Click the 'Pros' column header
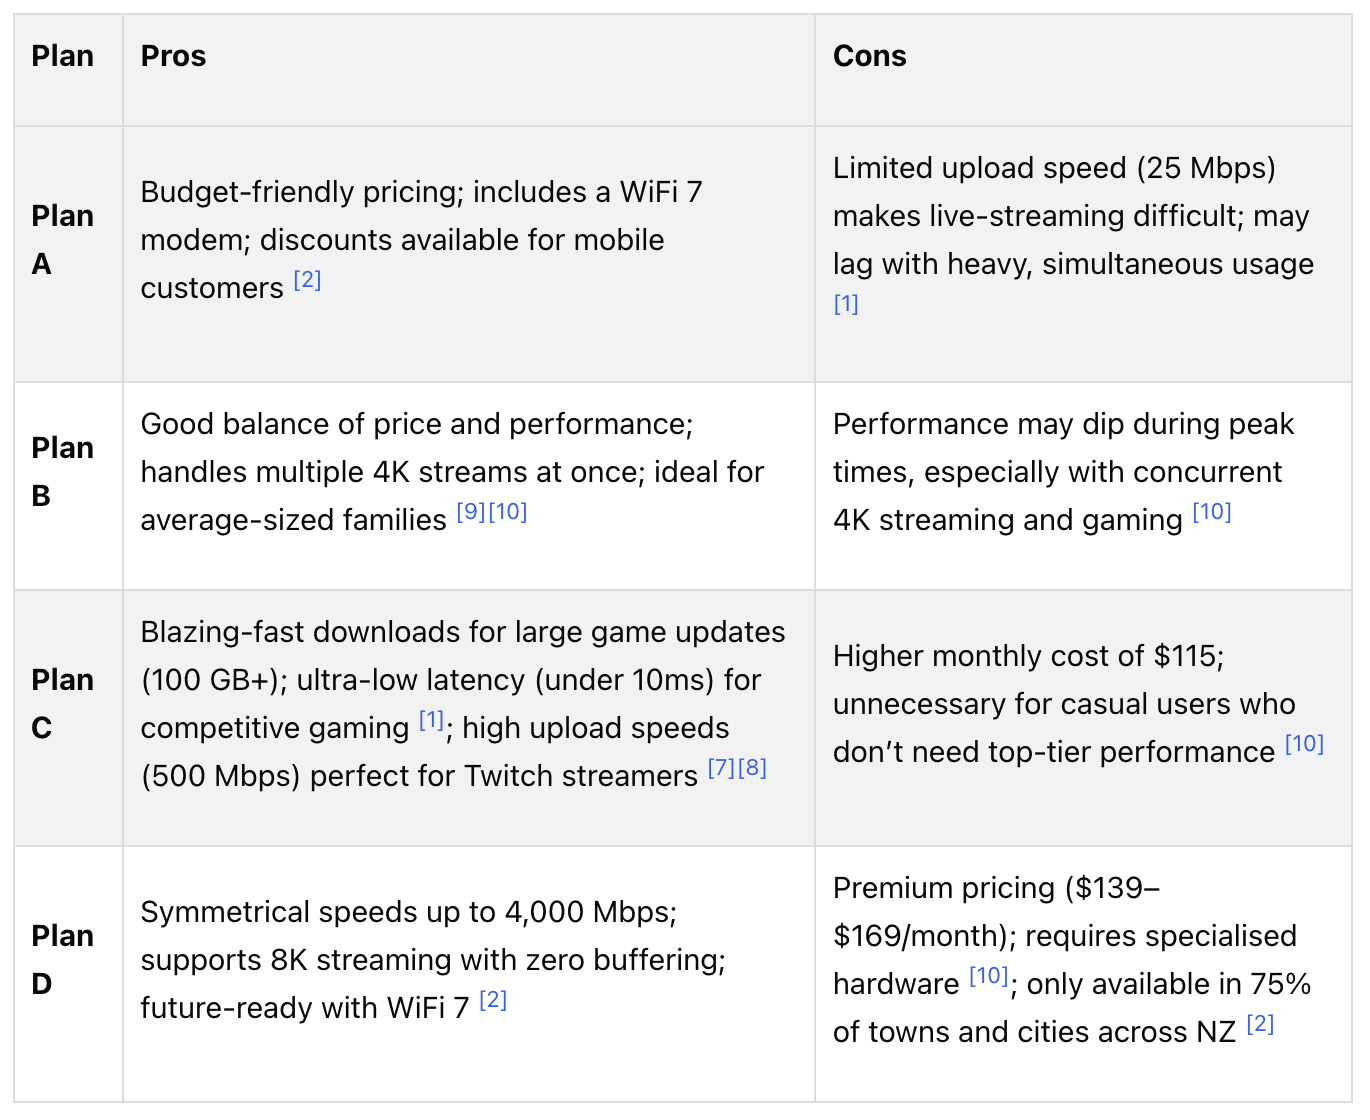The image size is (1370, 1120). (x=174, y=56)
